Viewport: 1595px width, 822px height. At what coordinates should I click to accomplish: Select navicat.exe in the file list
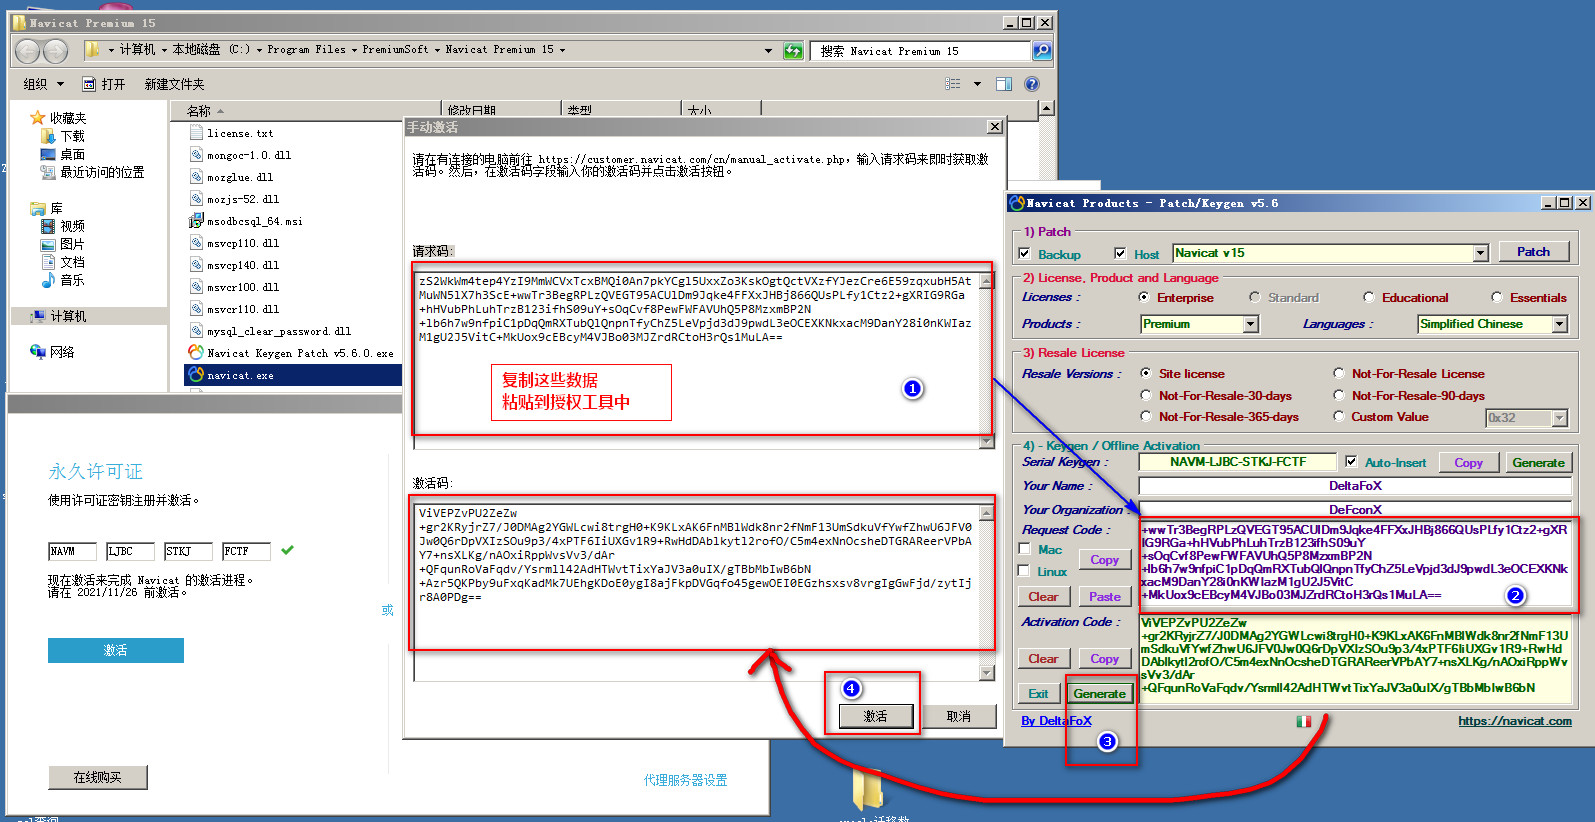(240, 376)
